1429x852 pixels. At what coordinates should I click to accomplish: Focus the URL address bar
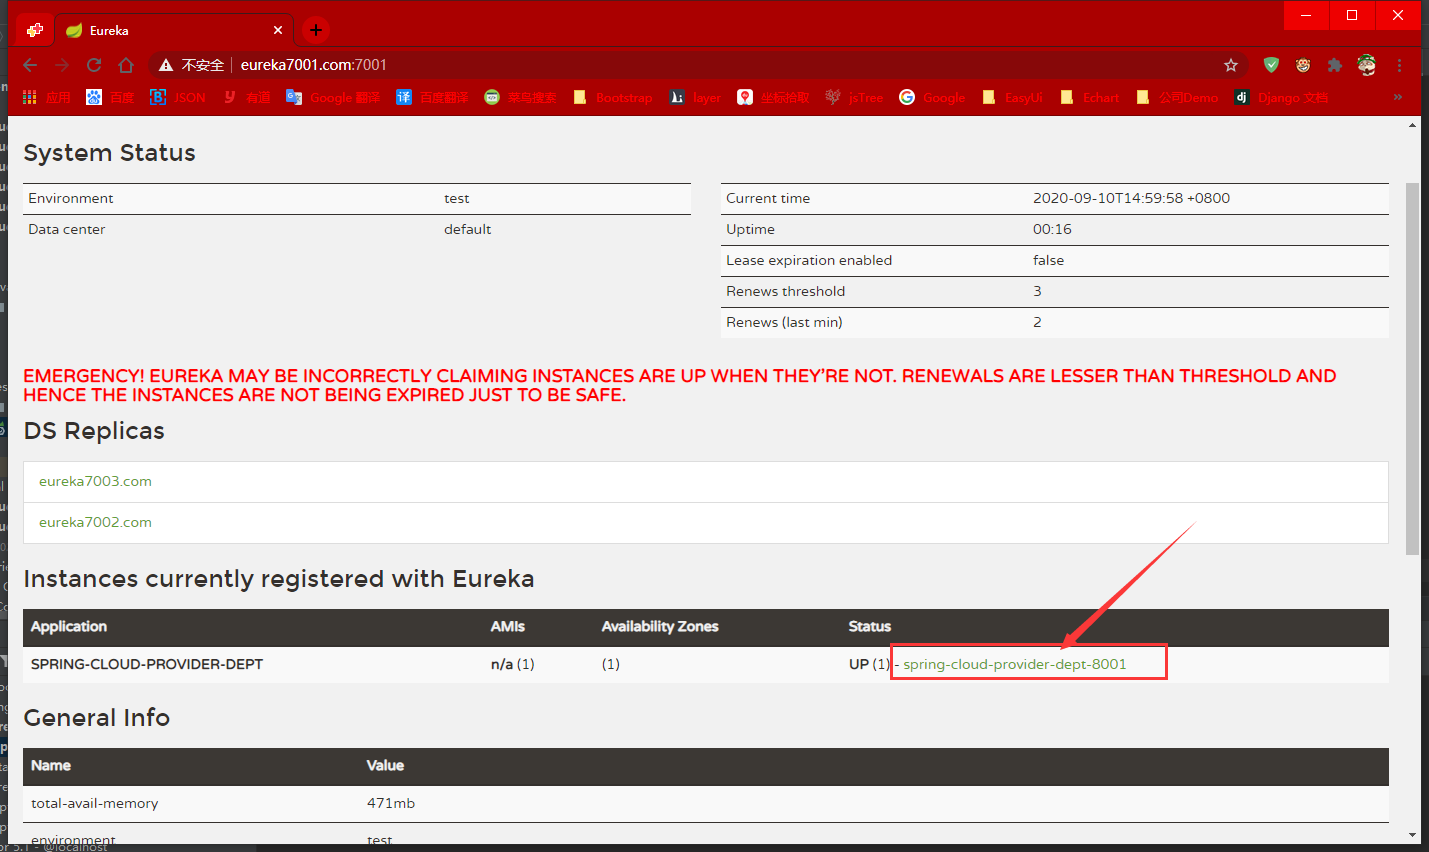tap(700, 65)
